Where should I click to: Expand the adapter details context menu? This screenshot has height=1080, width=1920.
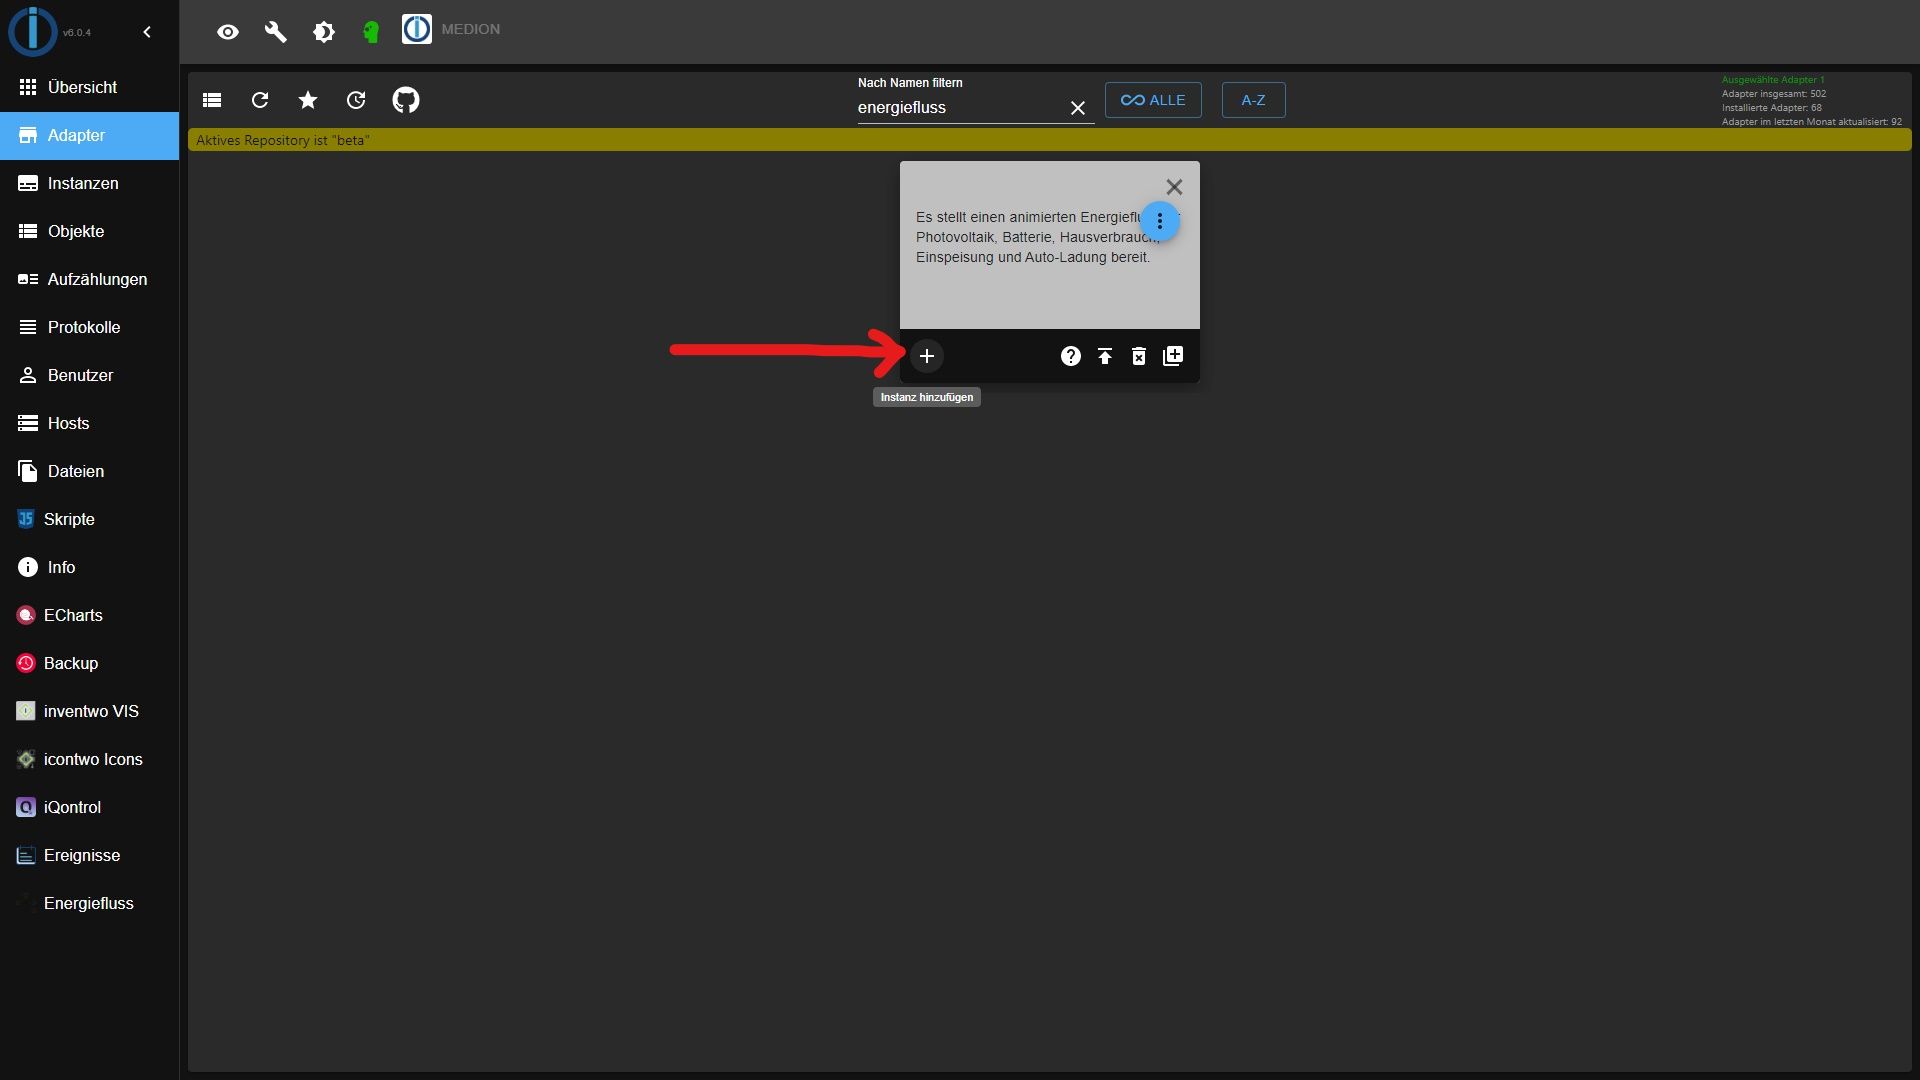coord(1159,220)
